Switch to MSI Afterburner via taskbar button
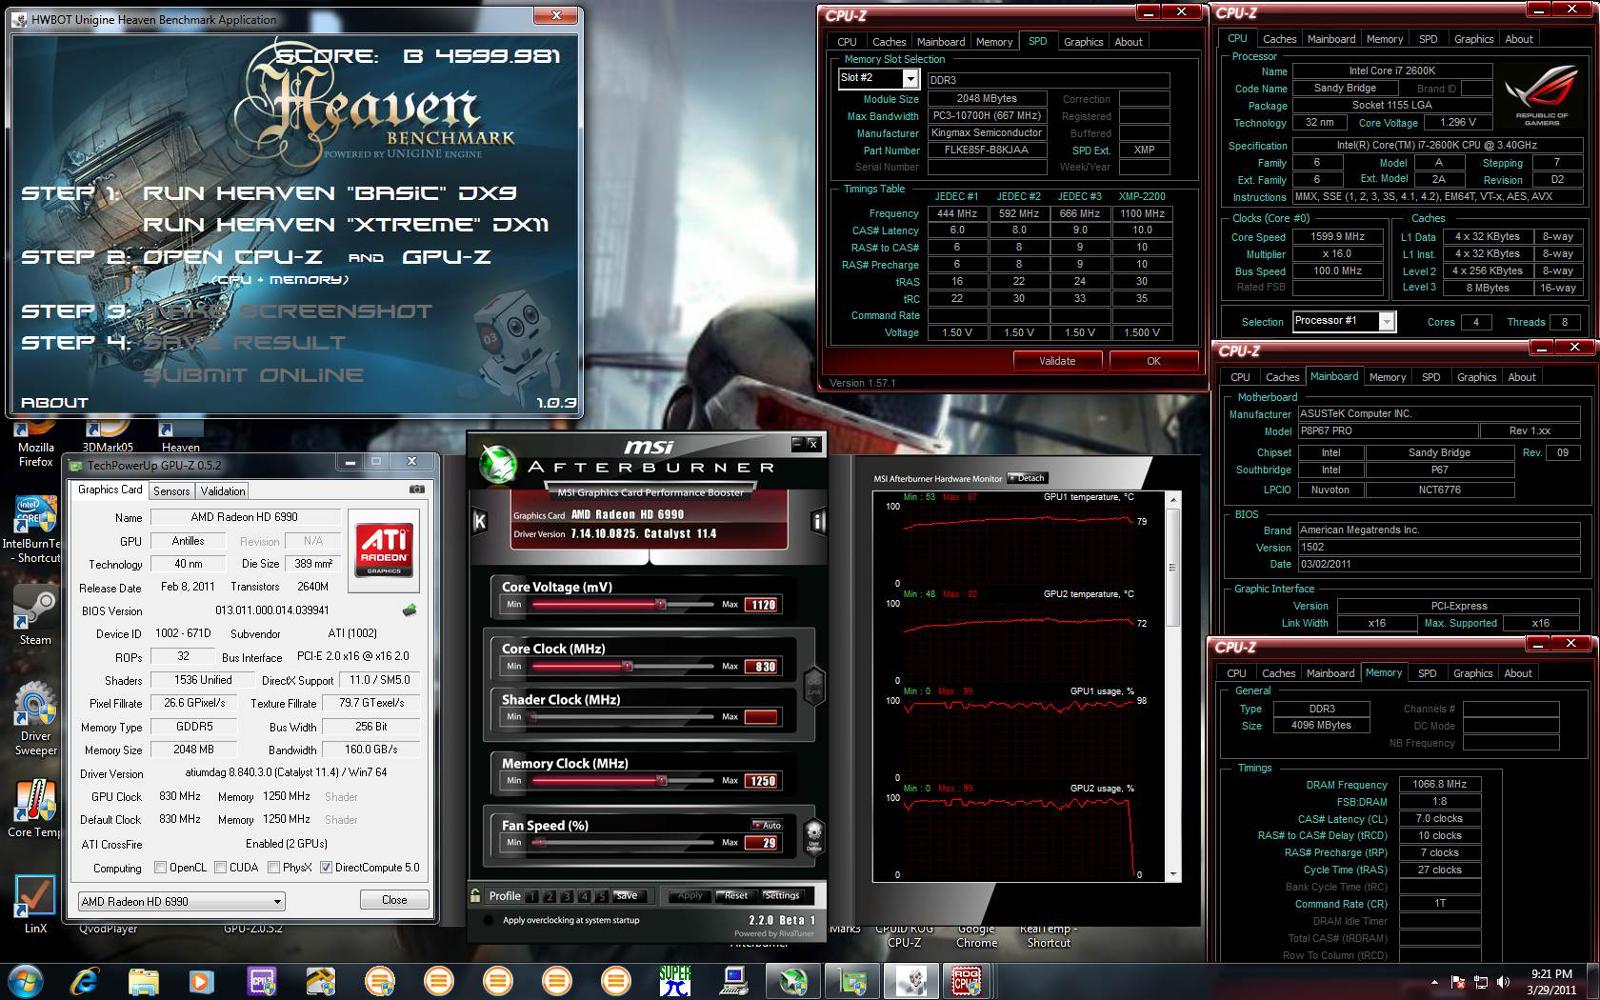The width and height of the screenshot is (1600, 1000). pyautogui.click(x=793, y=981)
